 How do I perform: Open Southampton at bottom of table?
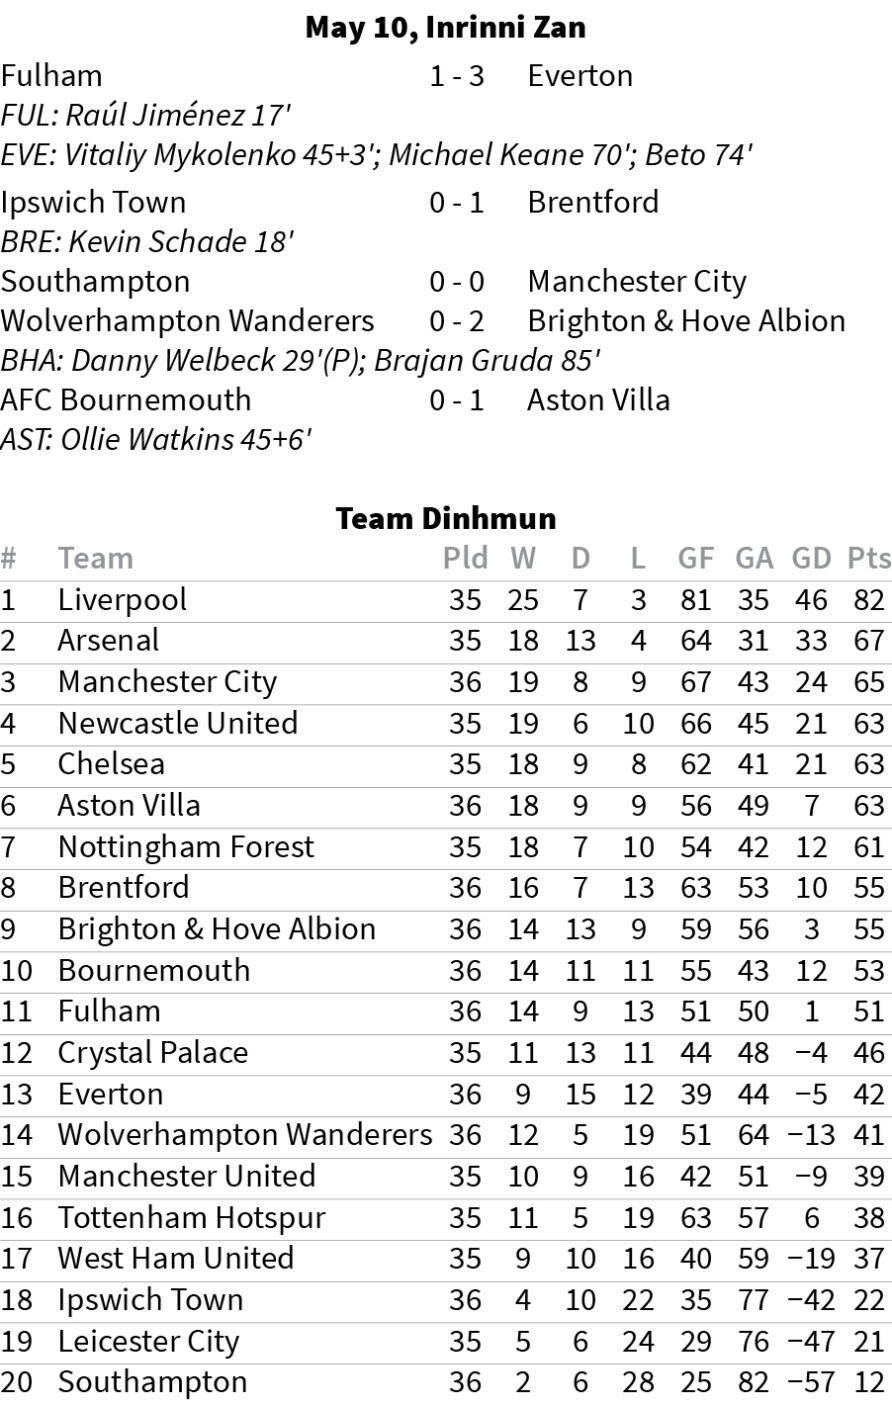[152, 1382]
